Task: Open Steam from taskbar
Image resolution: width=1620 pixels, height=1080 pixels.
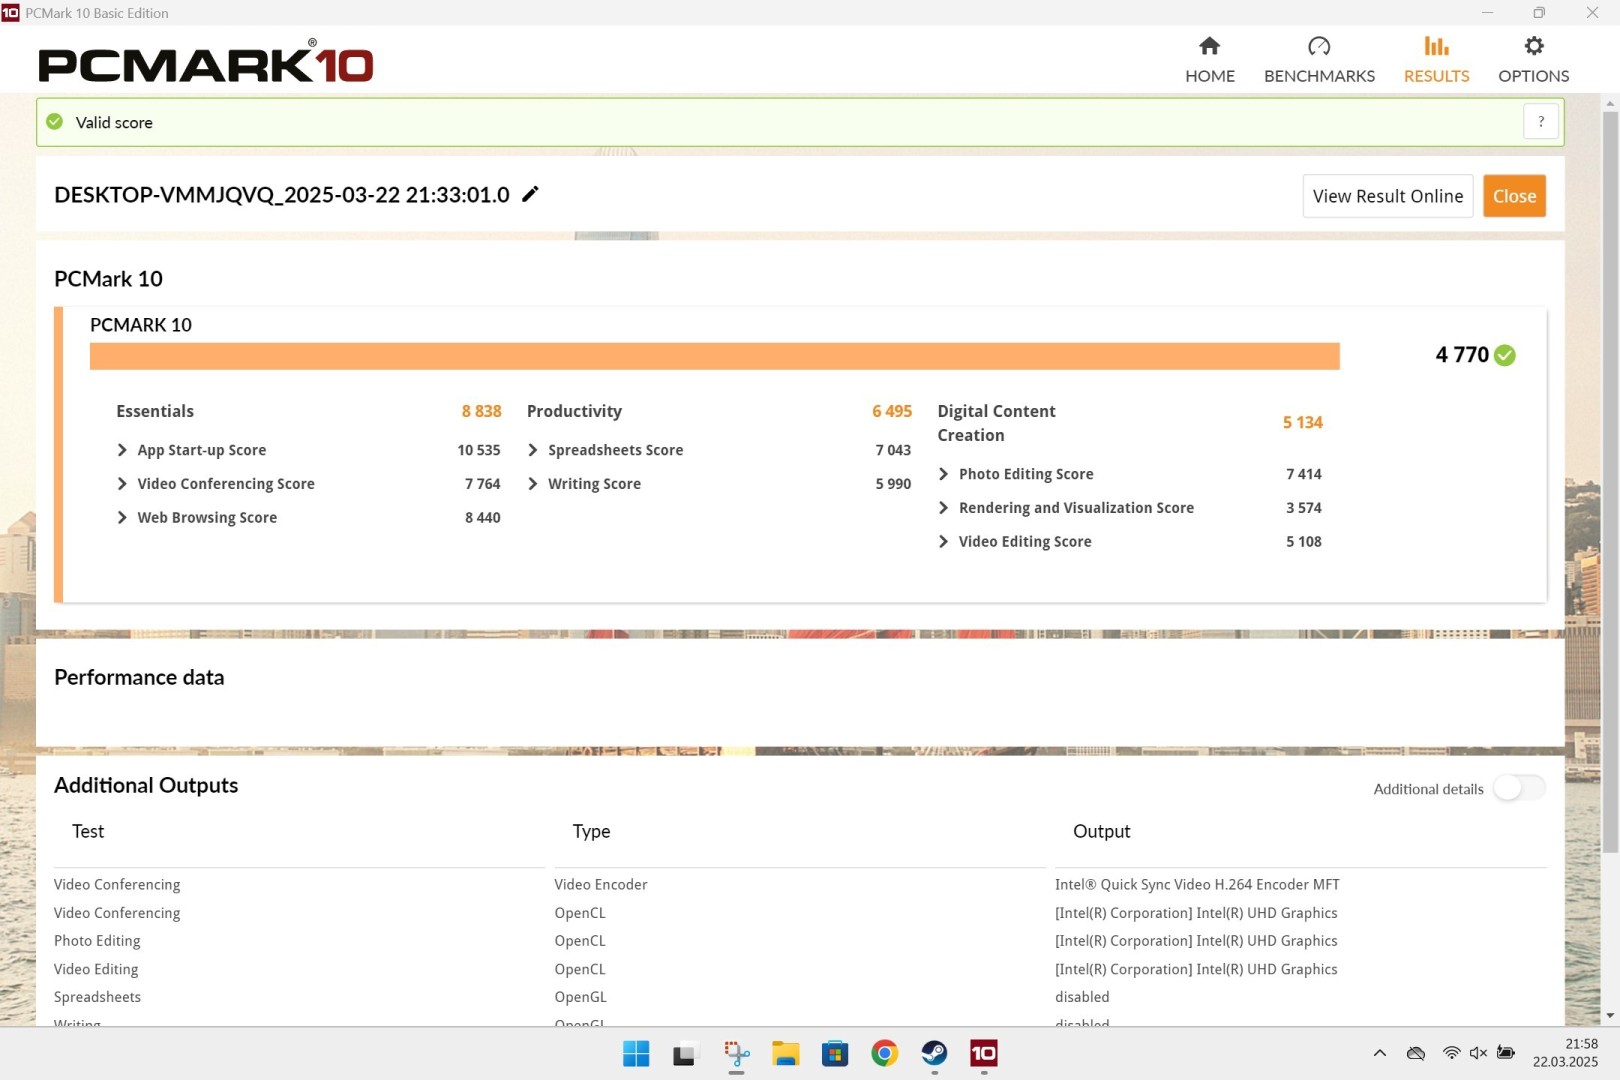Action: tap(934, 1053)
